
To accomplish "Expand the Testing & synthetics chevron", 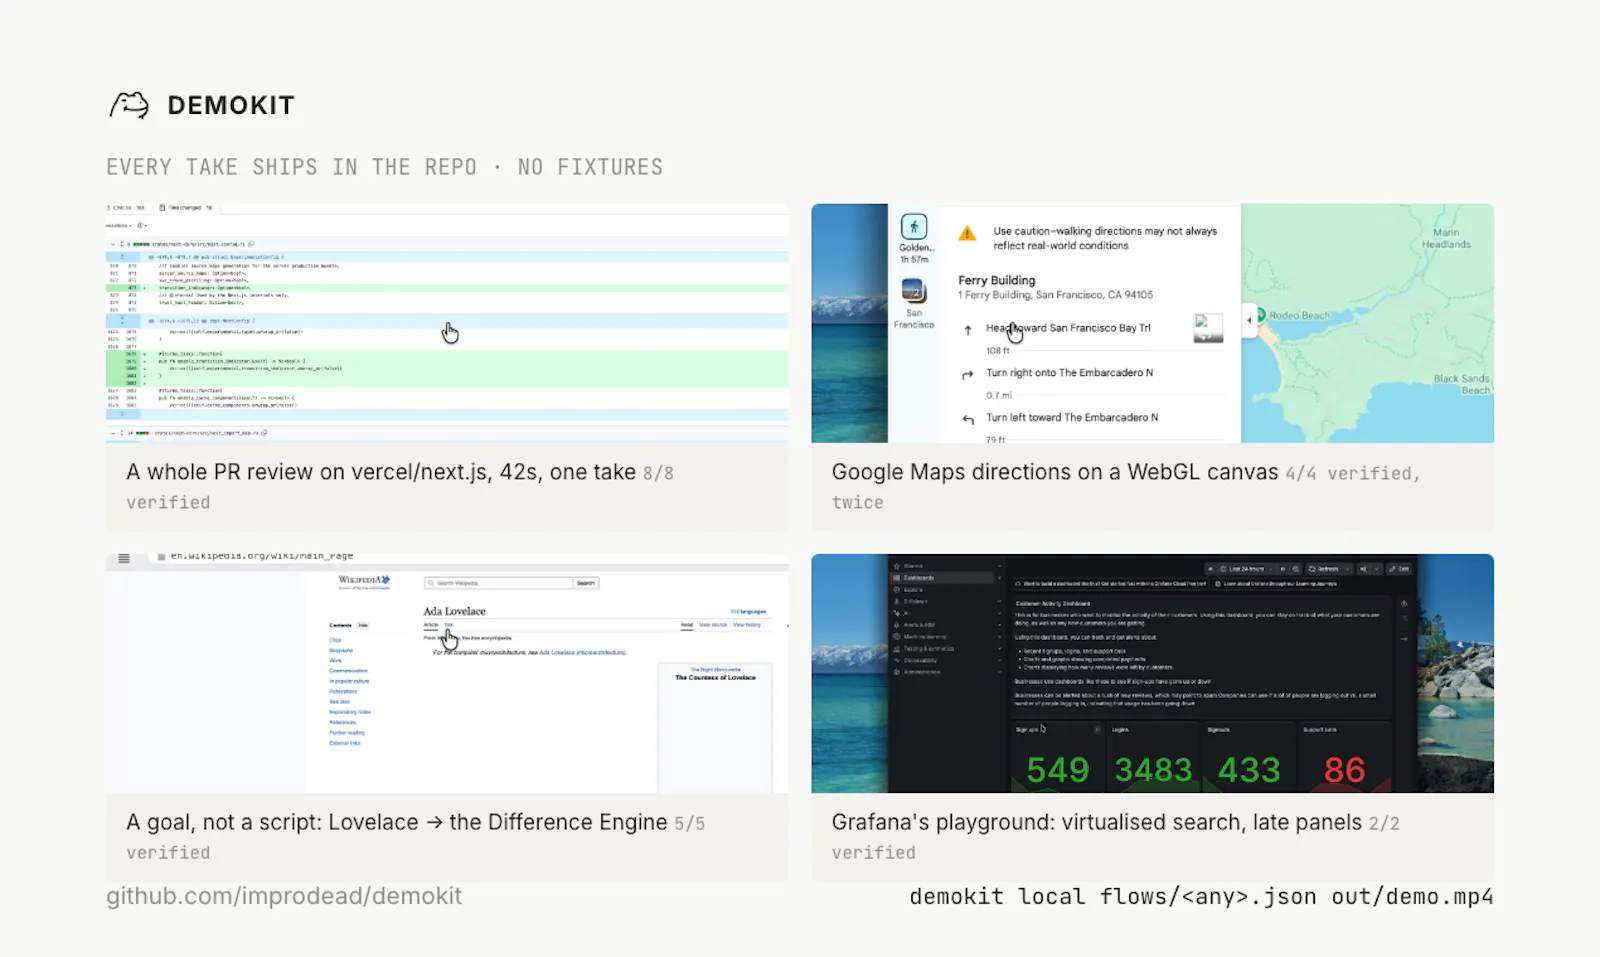I will (x=1000, y=648).
